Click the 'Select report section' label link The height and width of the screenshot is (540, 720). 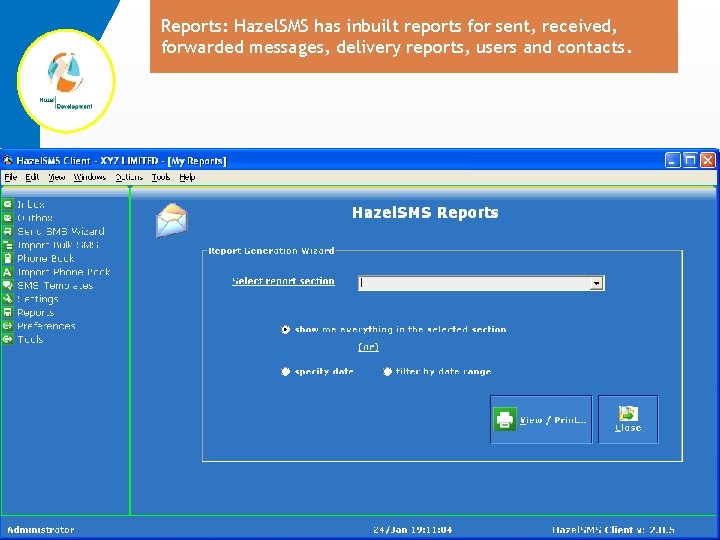283,281
